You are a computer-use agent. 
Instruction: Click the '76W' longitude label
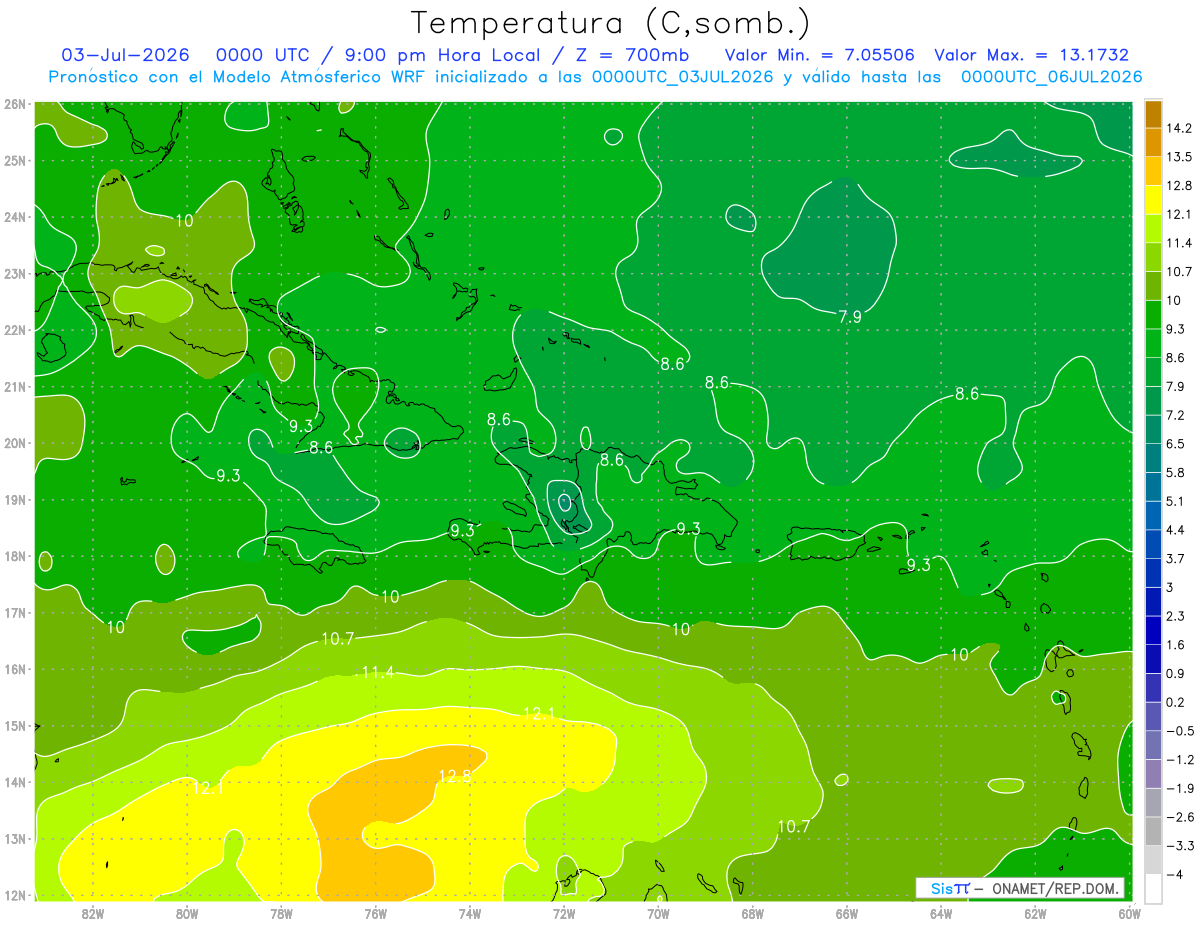375,913
